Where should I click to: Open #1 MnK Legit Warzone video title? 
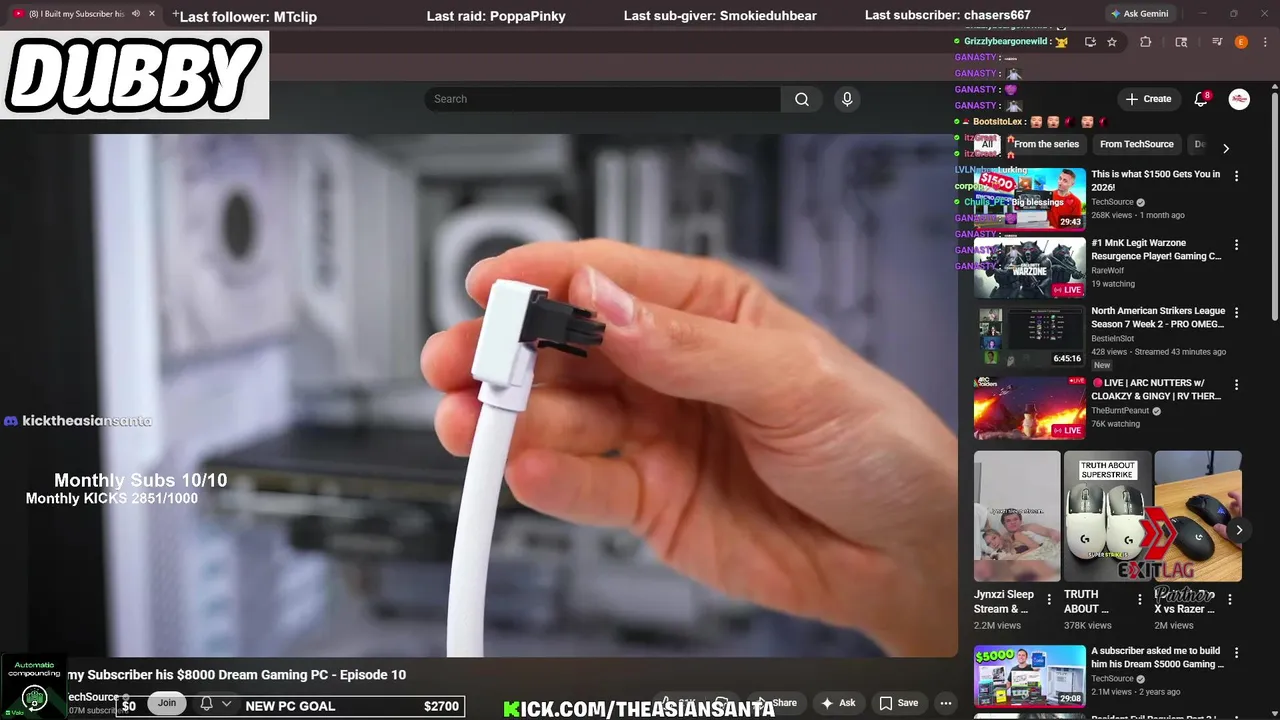point(1156,249)
